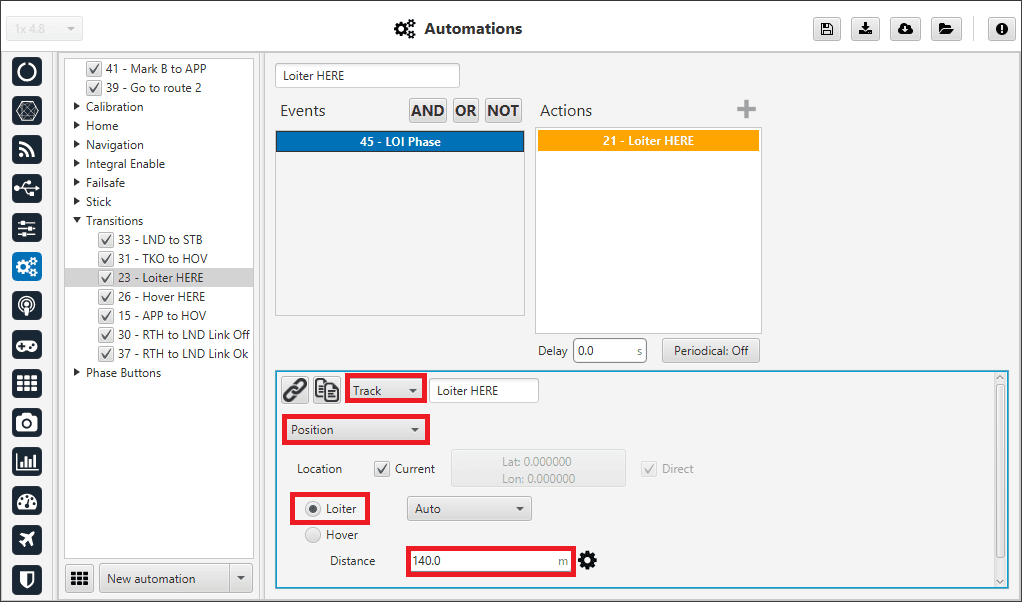Viewport: 1022px width, 602px height.
Task: Click the Distance input field
Action: tap(482, 561)
